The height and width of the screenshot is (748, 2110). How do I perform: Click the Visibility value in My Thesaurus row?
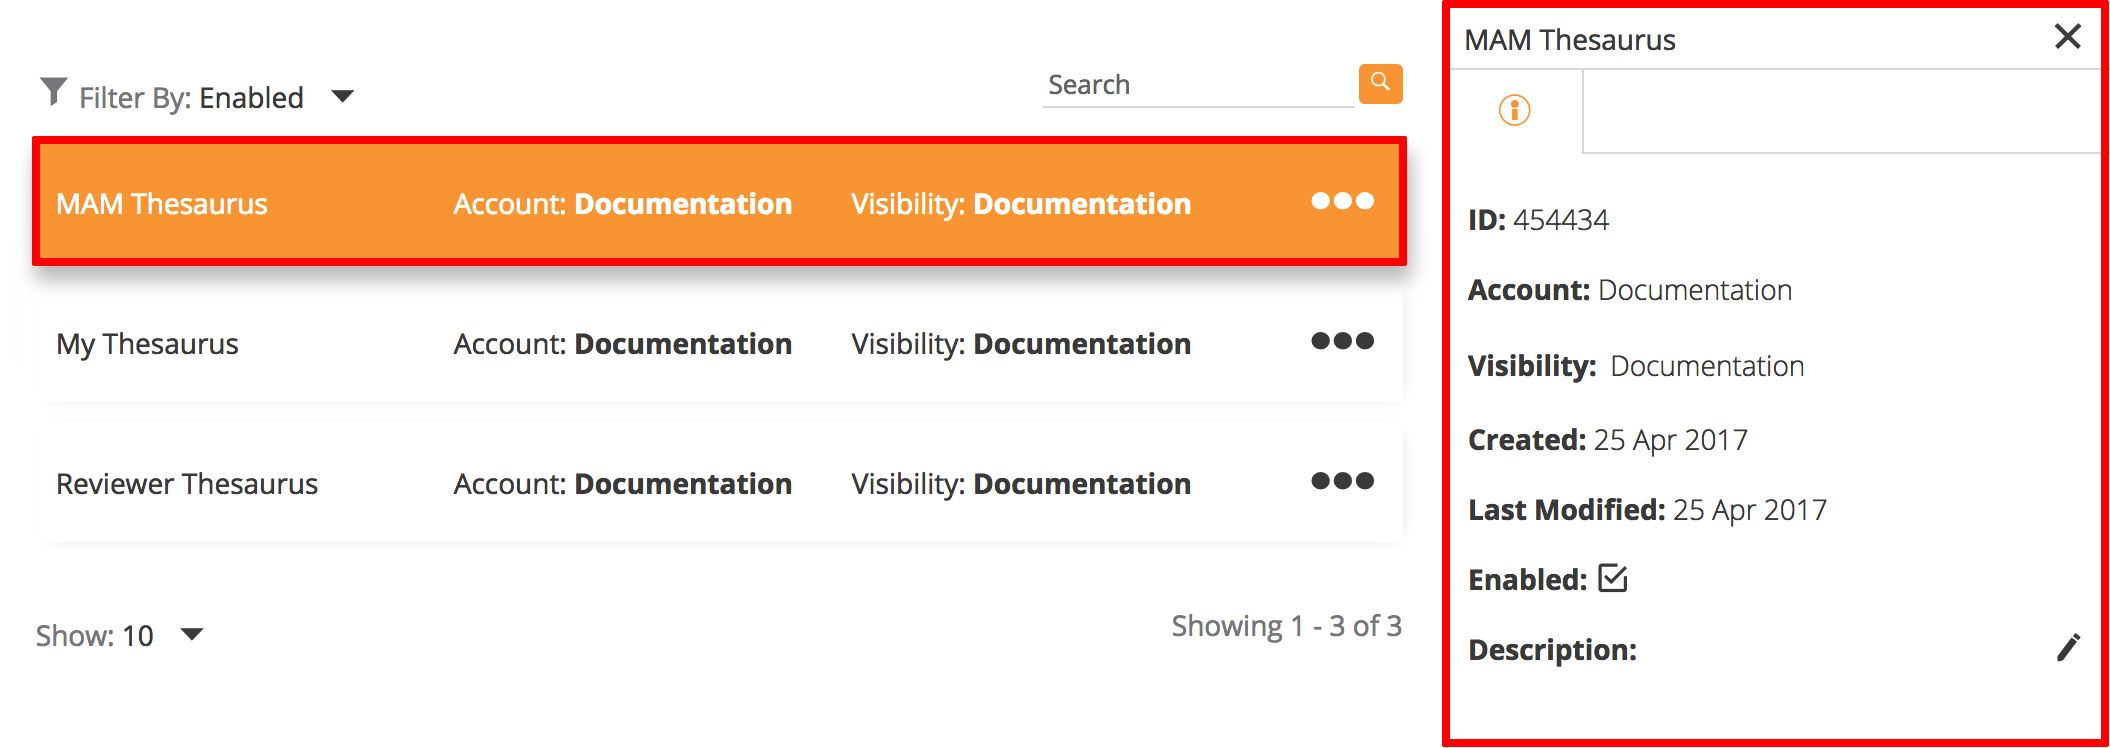(1081, 344)
